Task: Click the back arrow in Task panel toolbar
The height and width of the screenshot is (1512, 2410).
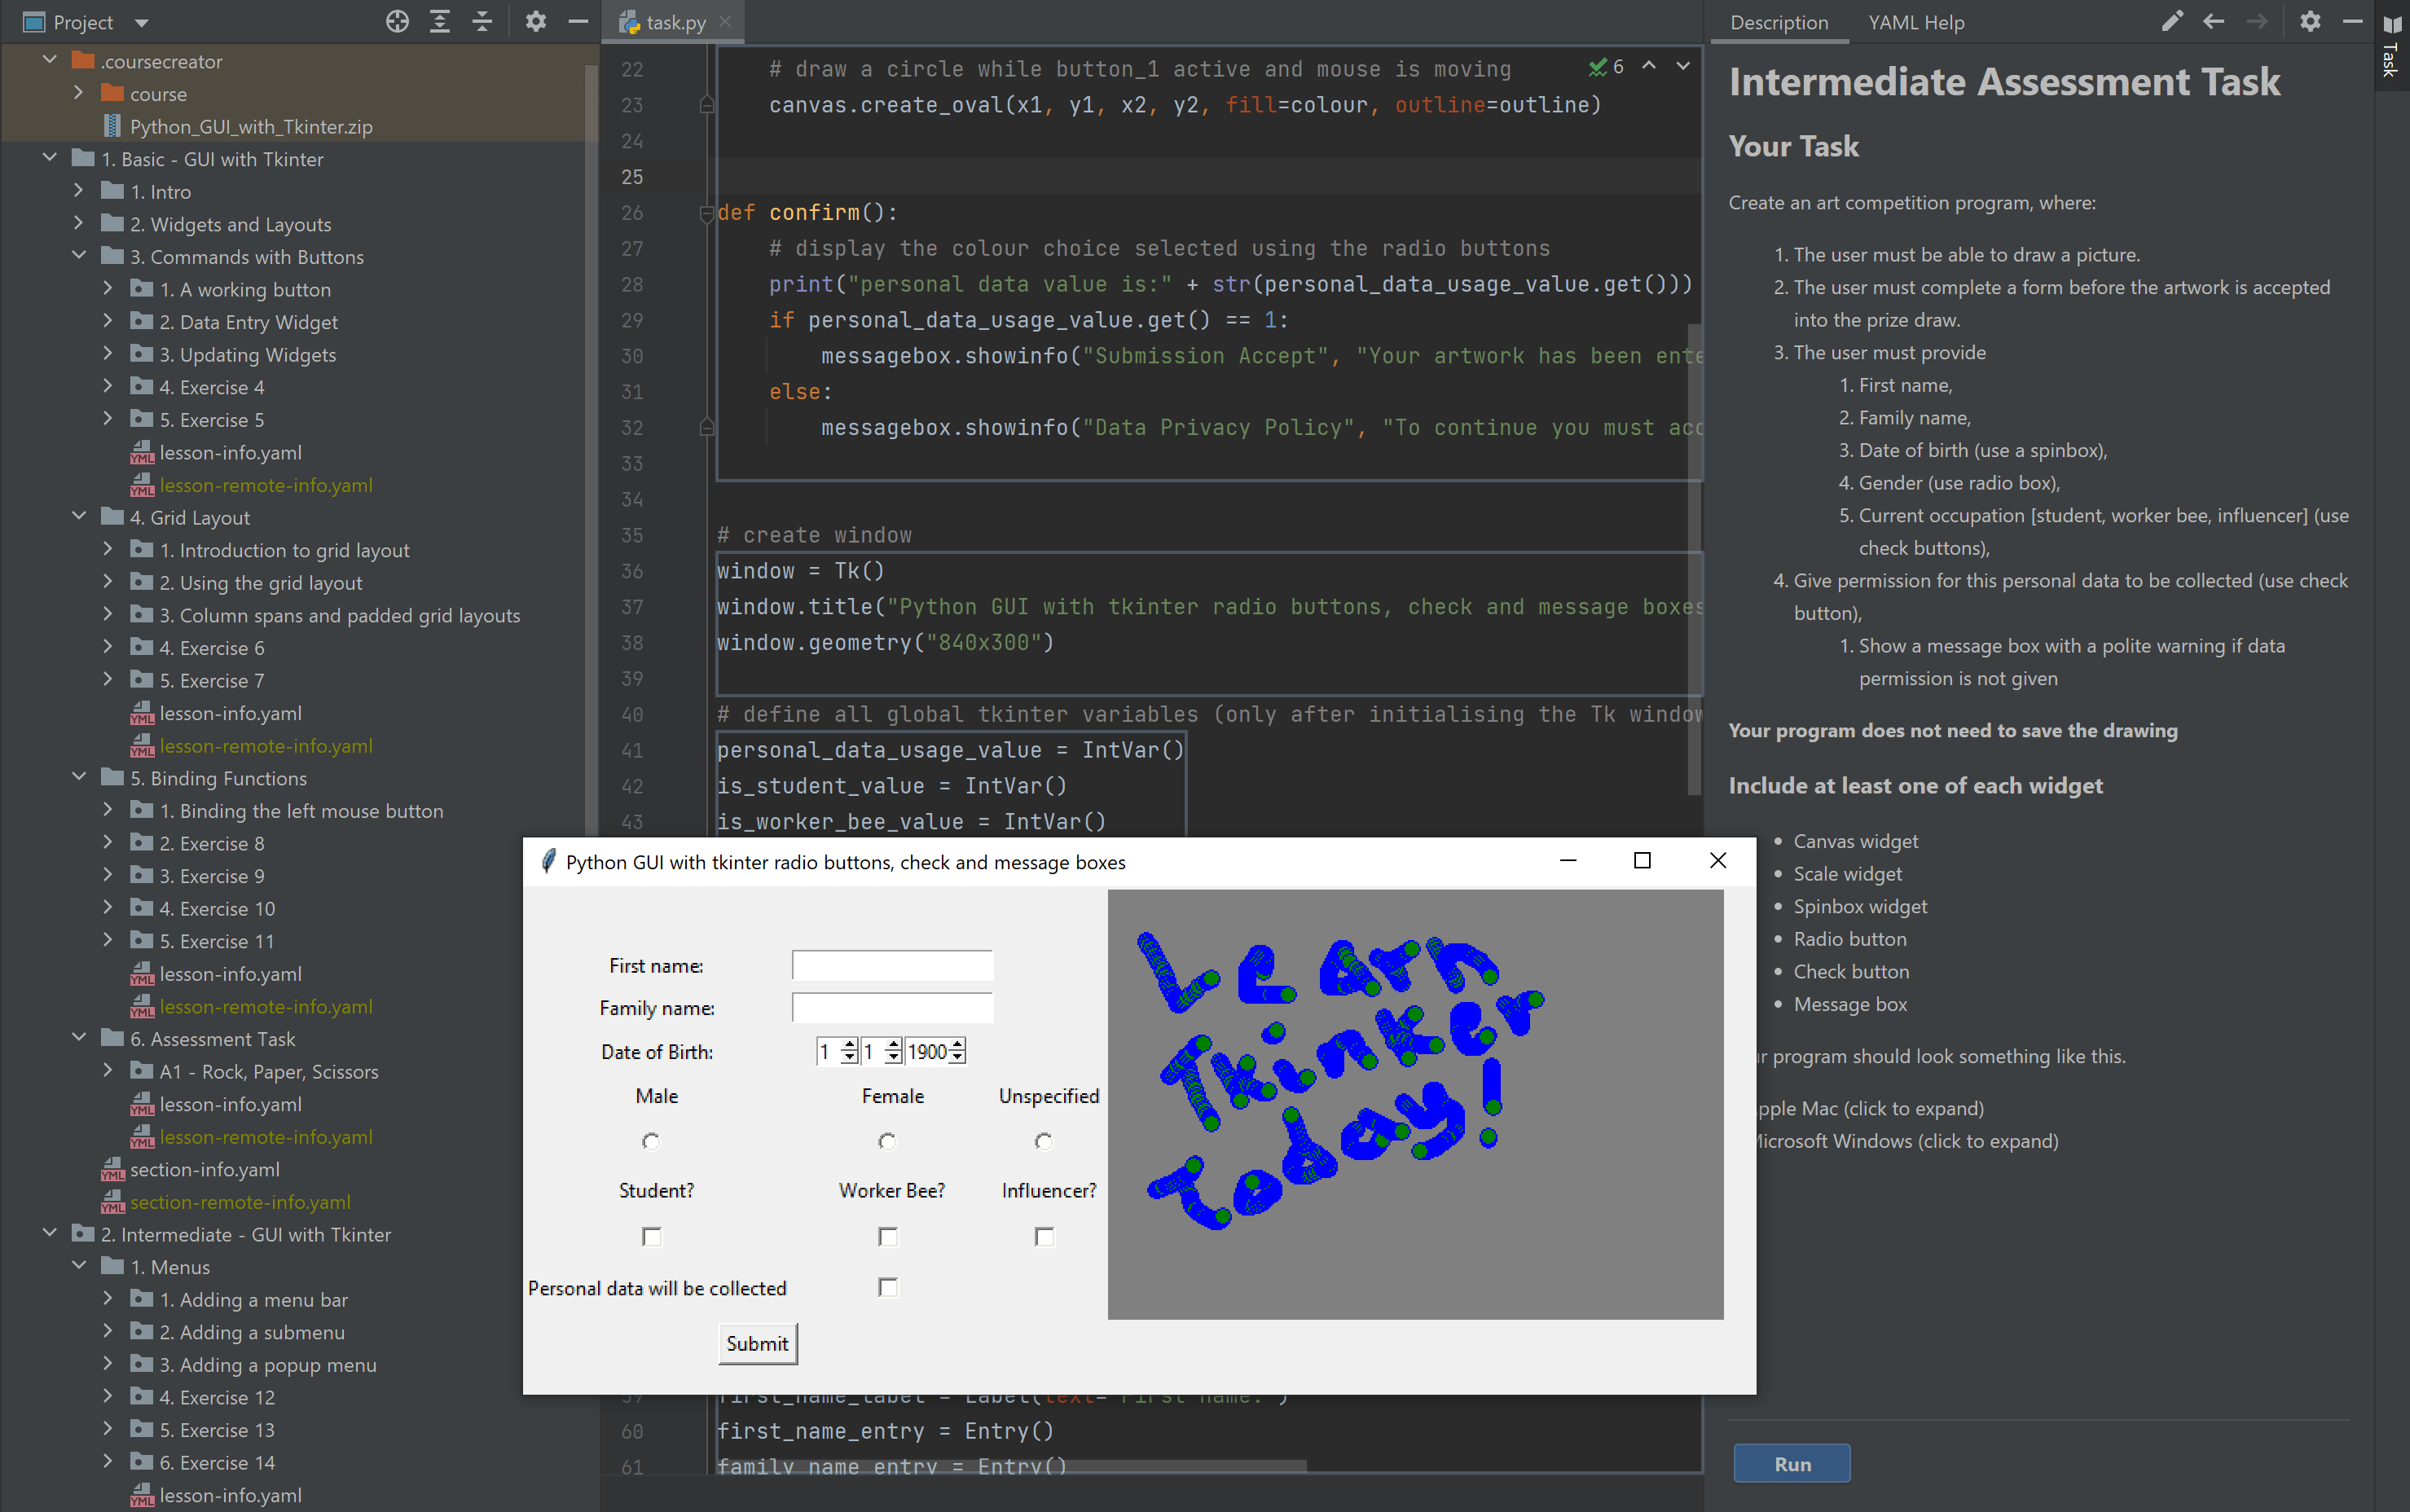Action: coord(2213,21)
